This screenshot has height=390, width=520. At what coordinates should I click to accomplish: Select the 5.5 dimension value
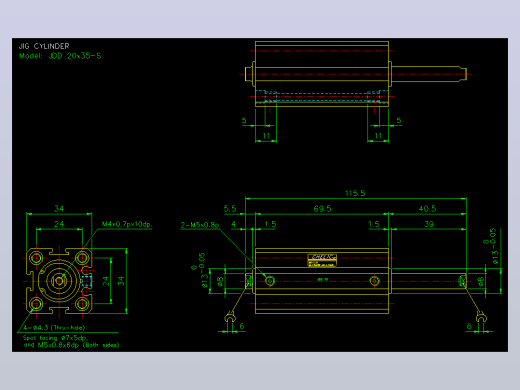230,209
